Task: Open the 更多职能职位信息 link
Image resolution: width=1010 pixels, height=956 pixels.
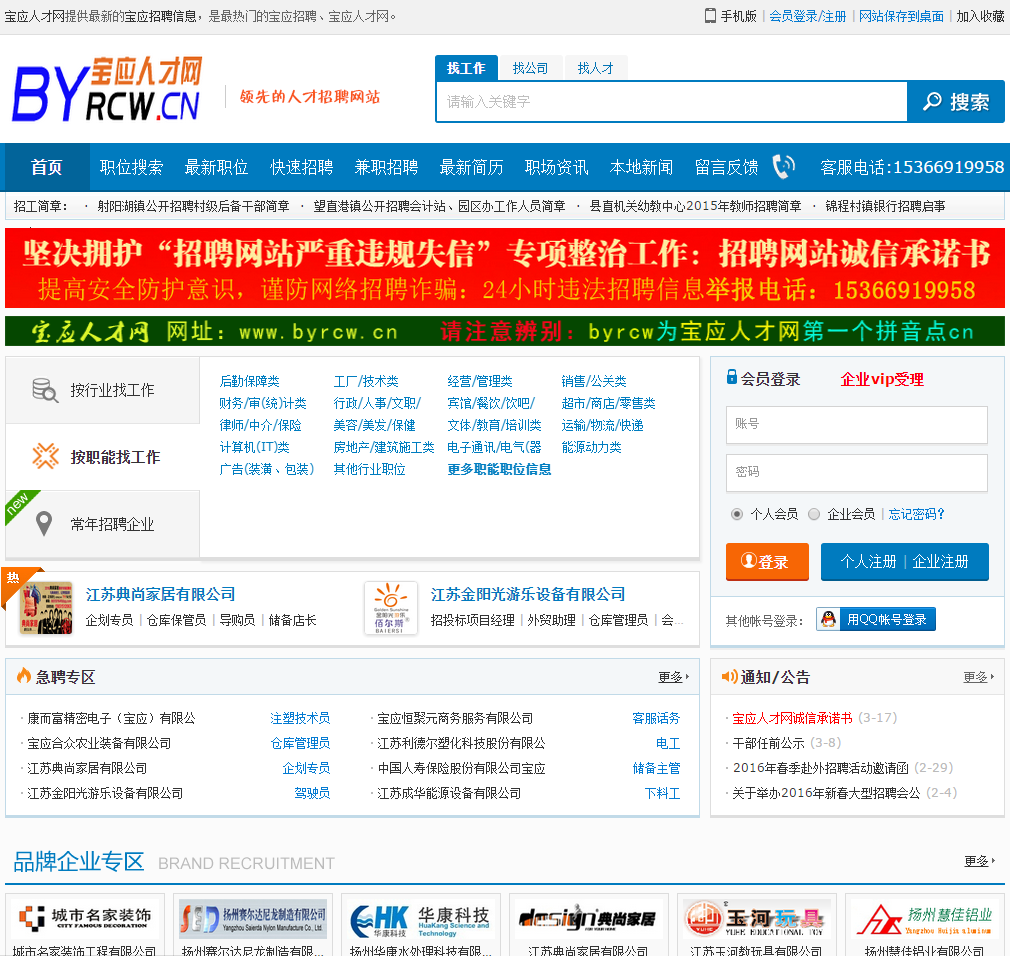Action: click(x=499, y=469)
